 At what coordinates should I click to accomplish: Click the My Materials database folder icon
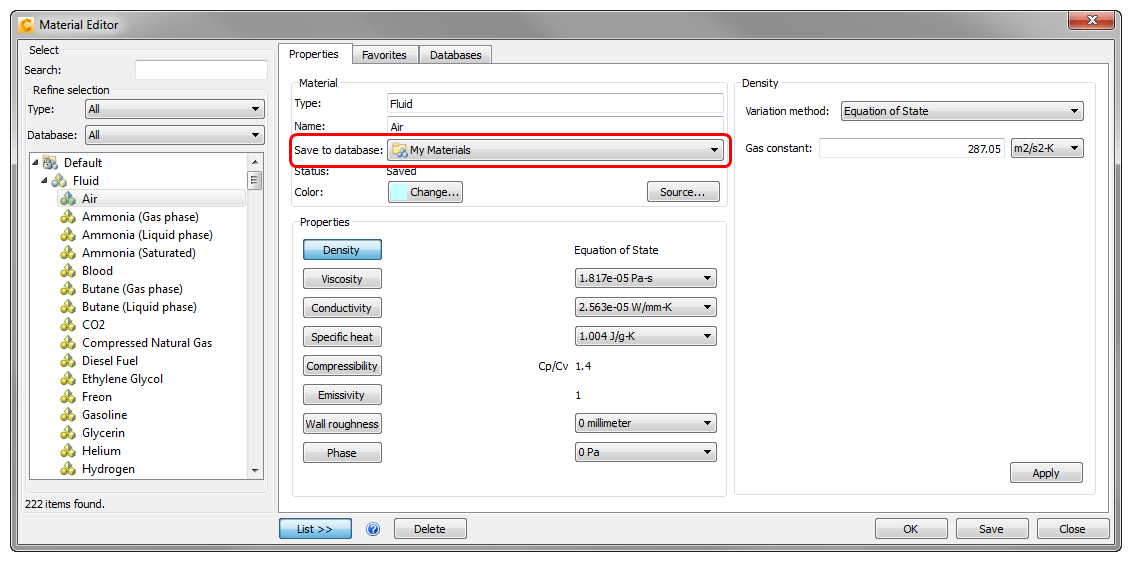pos(399,150)
